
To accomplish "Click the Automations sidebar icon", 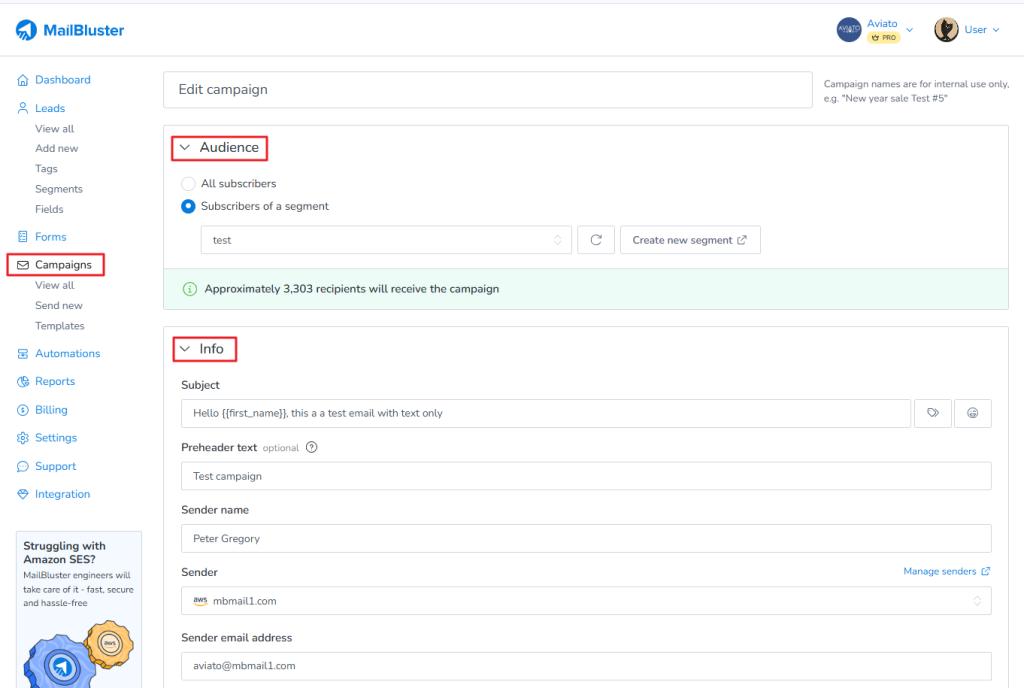I will point(23,353).
